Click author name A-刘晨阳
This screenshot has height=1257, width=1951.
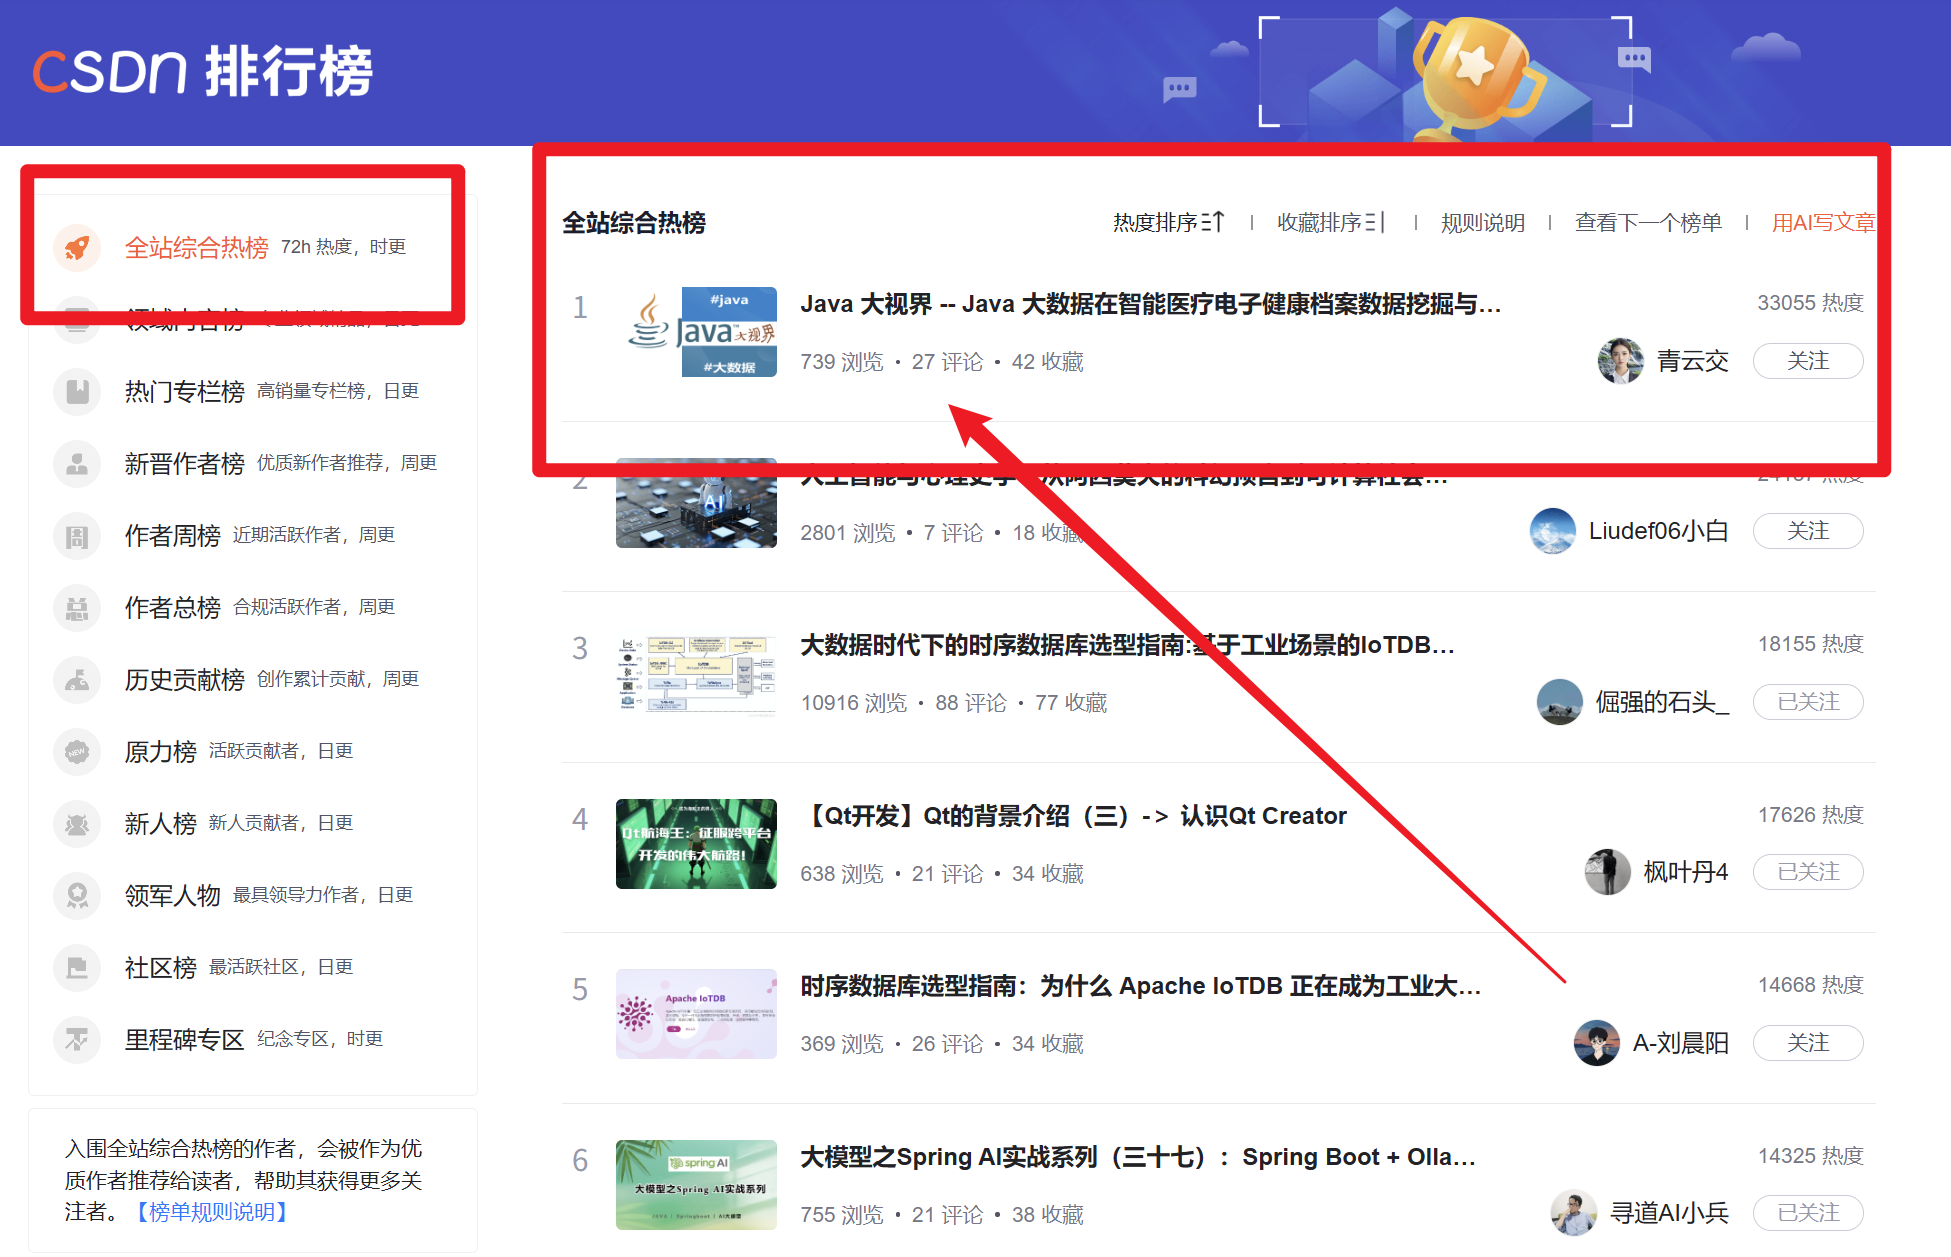[x=1680, y=1043]
